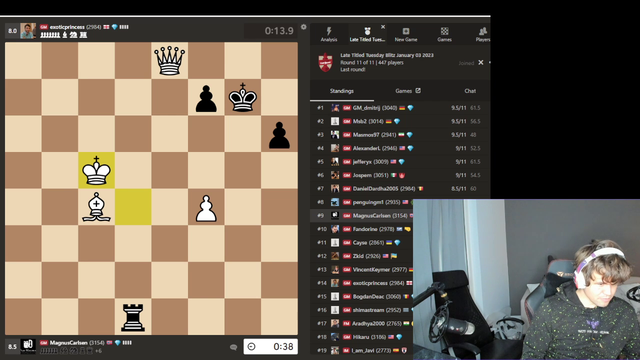The height and width of the screenshot is (360, 640).
Task: Open DanielDardha2005 standings row
Action: click(400, 189)
